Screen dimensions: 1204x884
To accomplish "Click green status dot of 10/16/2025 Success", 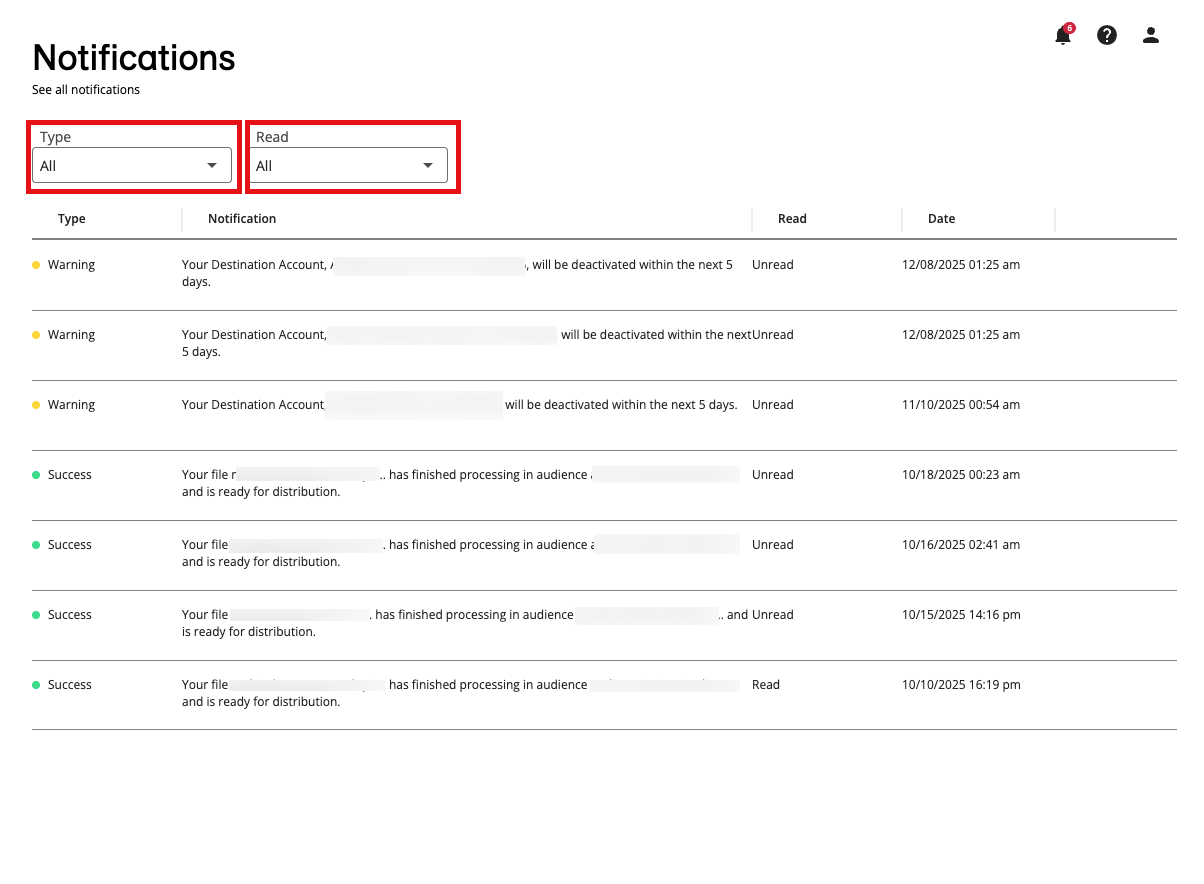I will (37, 545).
